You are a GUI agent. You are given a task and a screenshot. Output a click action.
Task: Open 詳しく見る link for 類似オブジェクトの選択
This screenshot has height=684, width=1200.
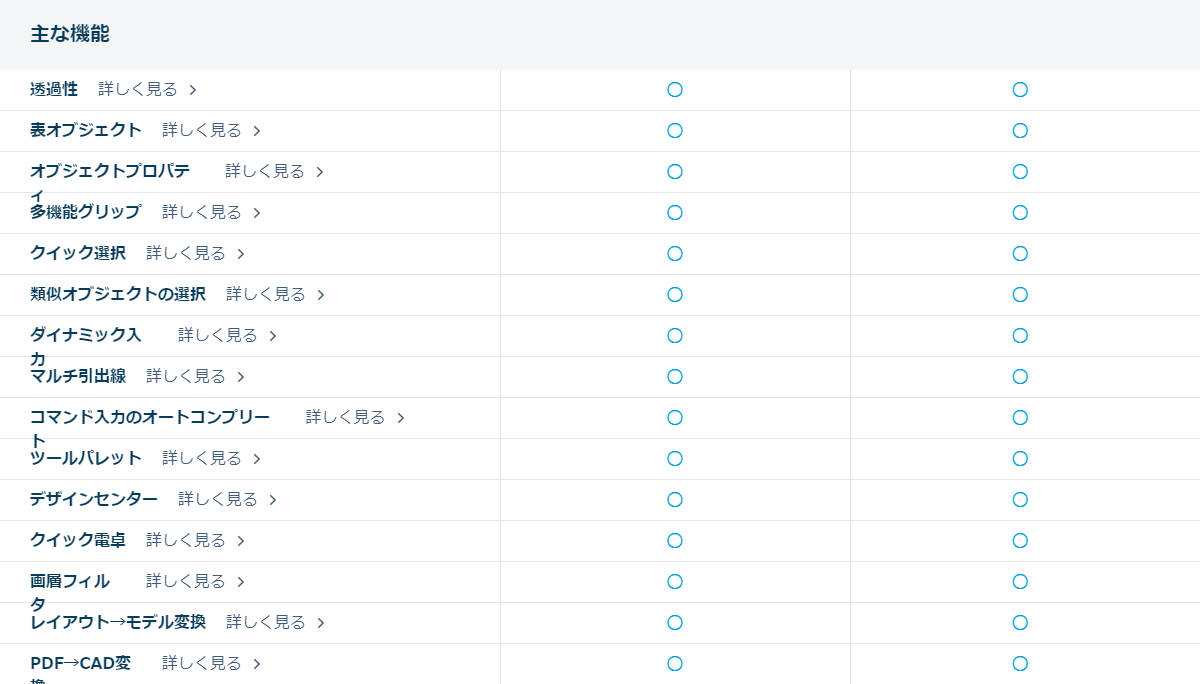[x=265, y=294]
